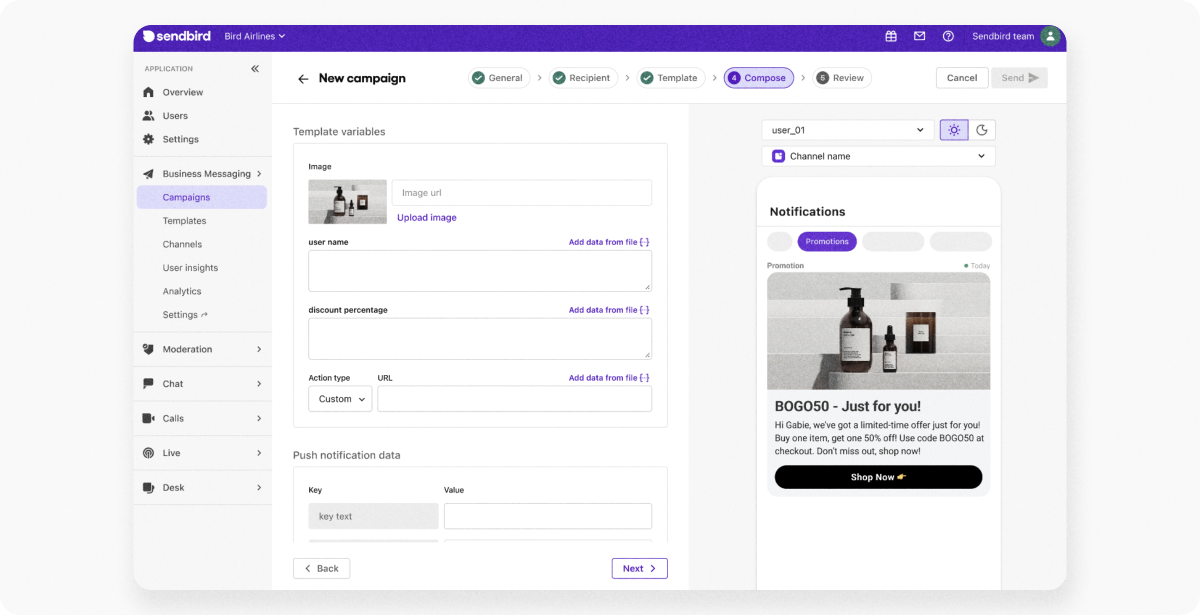Click the purple channel icon in preview
Image resolution: width=1200 pixels, height=615 pixels.
[x=778, y=156]
